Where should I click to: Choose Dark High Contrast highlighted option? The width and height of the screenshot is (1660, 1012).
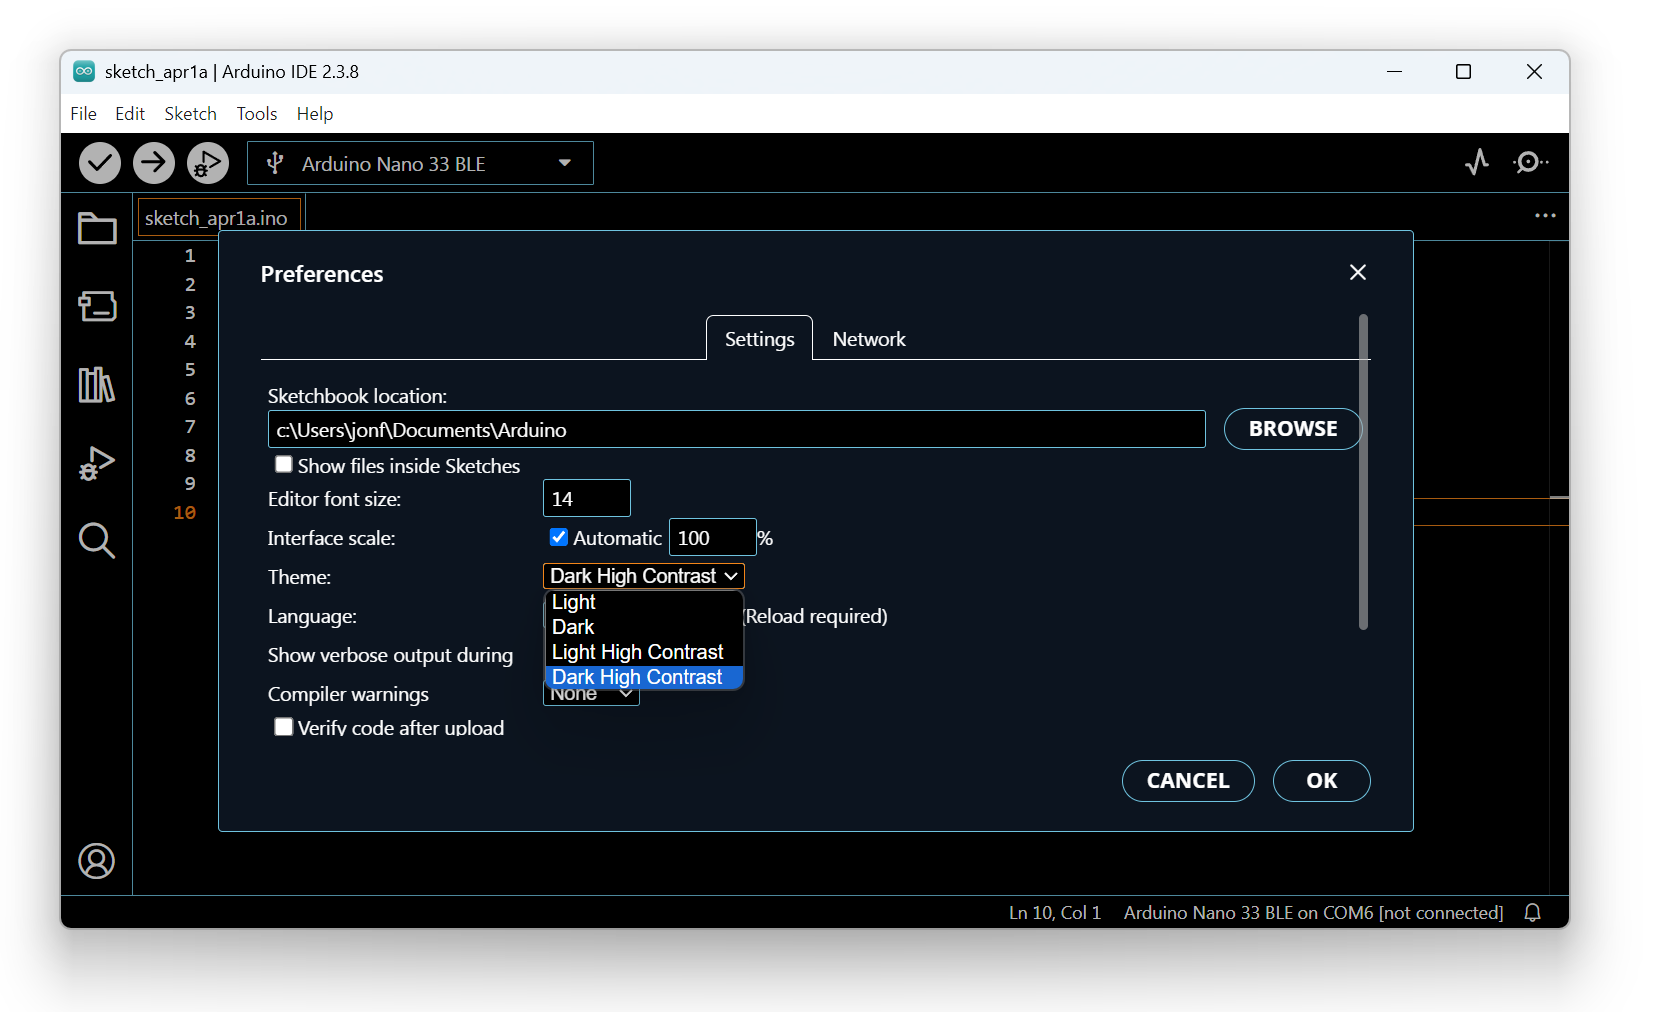point(644,677)
